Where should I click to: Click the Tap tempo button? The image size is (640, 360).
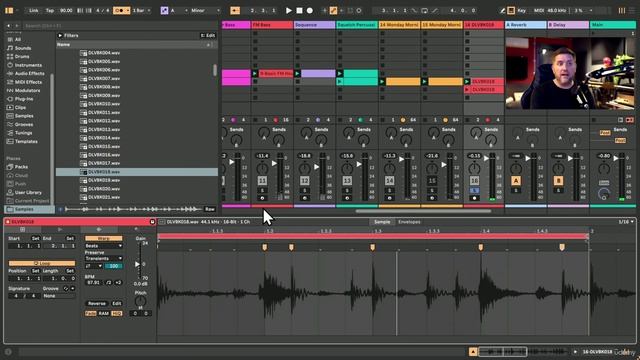50,10
